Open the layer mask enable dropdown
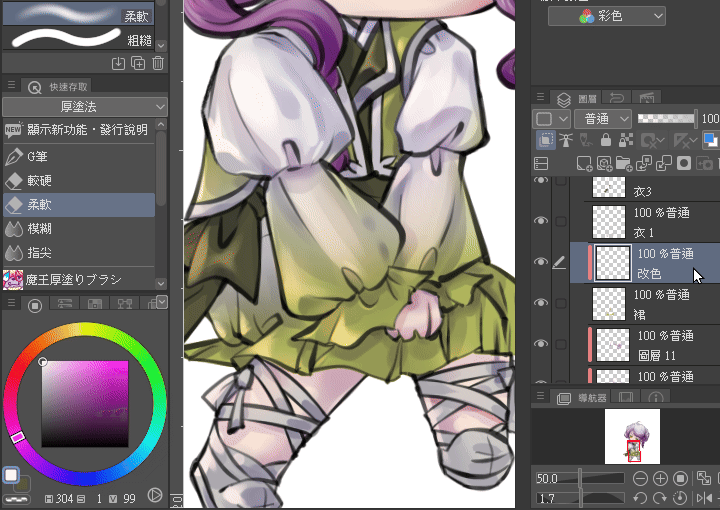This screenshot has width=720, height=510. pyautogui.click(x=652, y=140)
